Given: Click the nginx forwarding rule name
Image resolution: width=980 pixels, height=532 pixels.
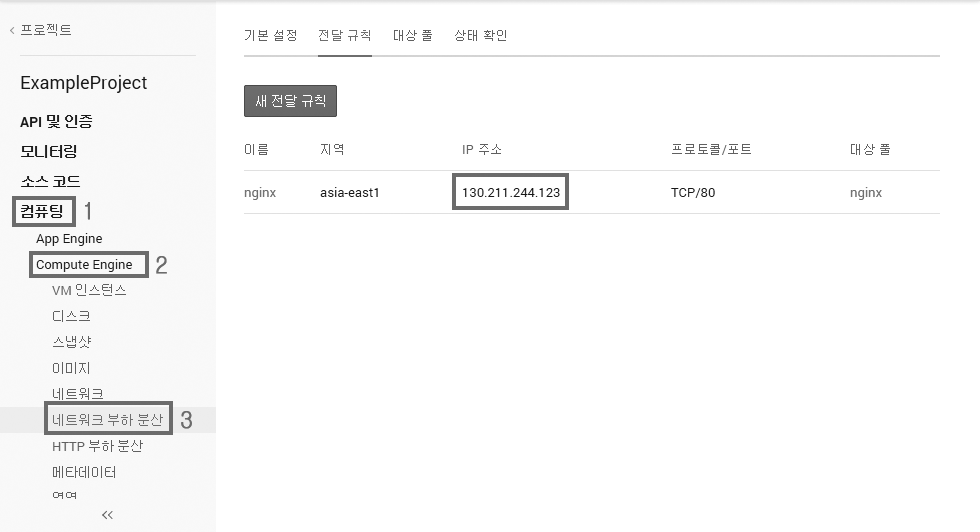Looking at the screenshot, I should pyautogui.click(x=260, y=192).
